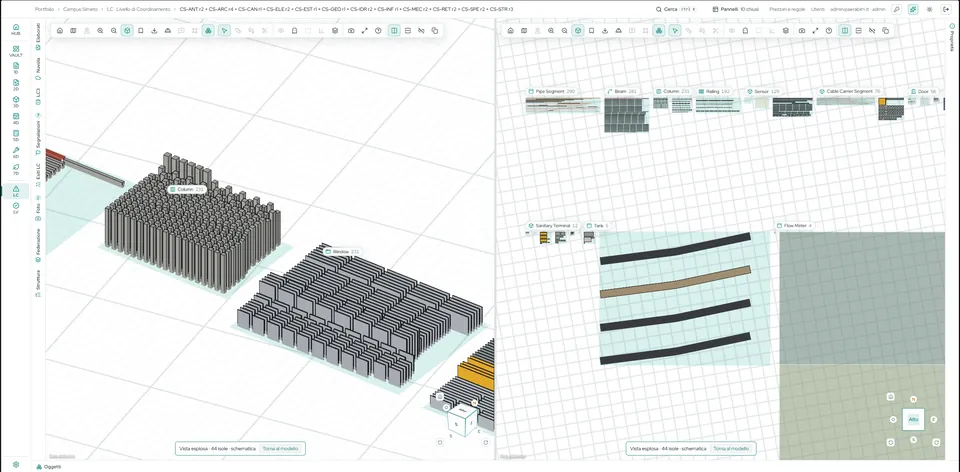The image size is (960, 472).
Task: Click the Beam 281 island label
Action: [x=622, y=91]
